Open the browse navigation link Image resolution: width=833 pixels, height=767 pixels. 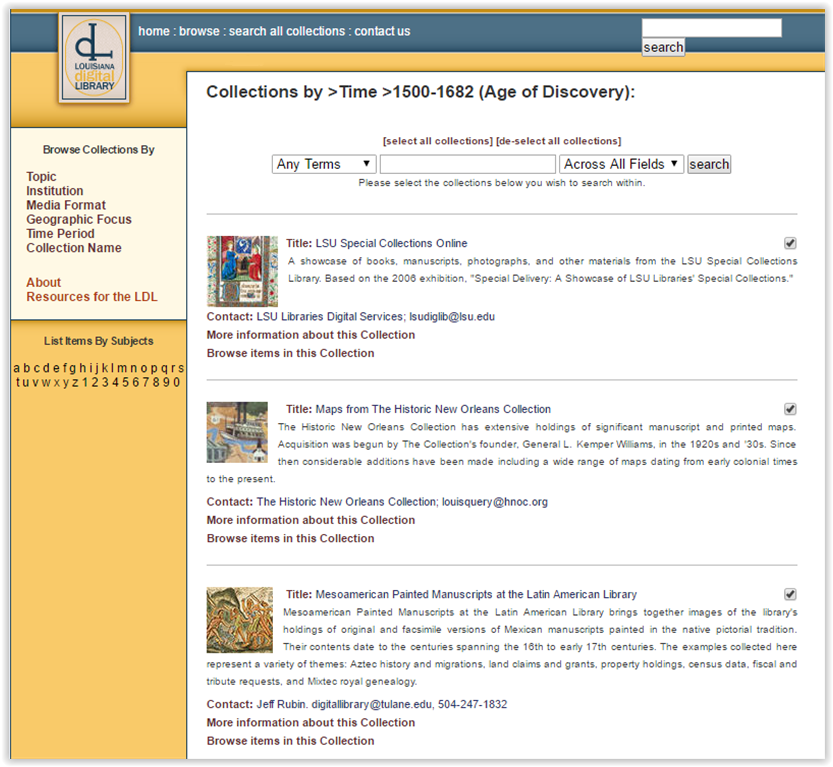tap(199, 31)
